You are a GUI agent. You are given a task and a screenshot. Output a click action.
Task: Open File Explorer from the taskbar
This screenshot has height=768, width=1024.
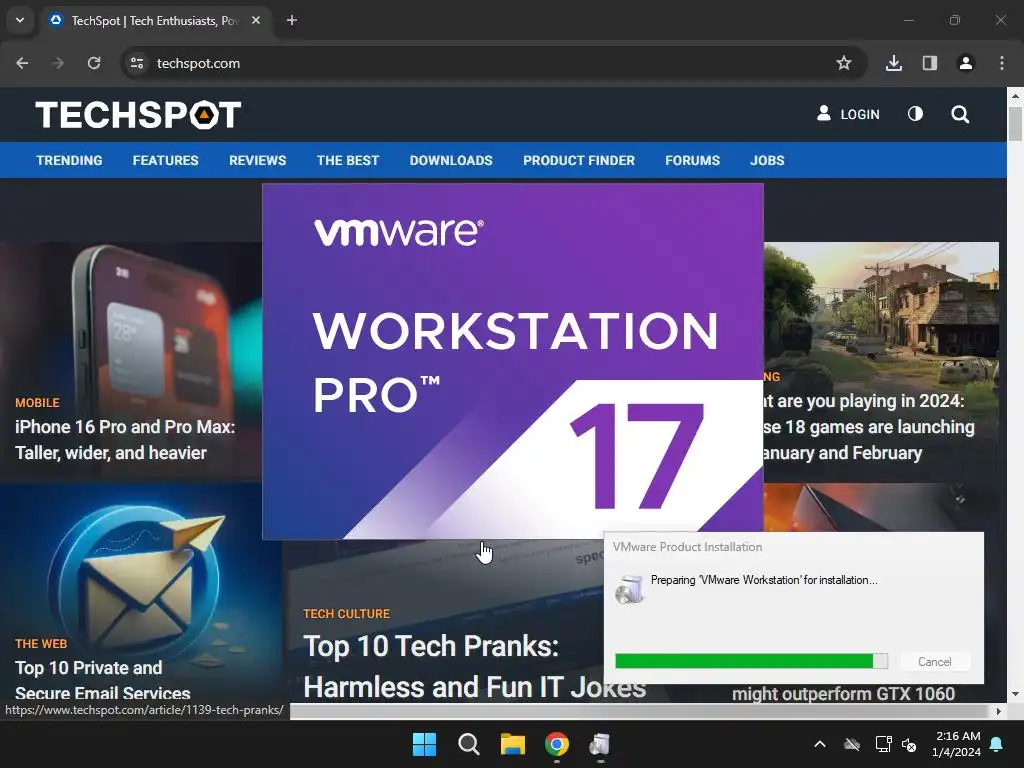coord(513,744)
